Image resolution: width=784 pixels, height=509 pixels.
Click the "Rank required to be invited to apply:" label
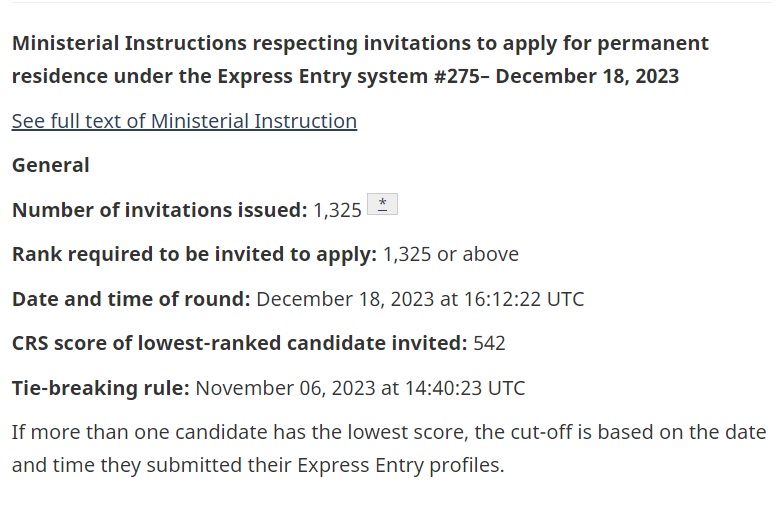[194, 254]
